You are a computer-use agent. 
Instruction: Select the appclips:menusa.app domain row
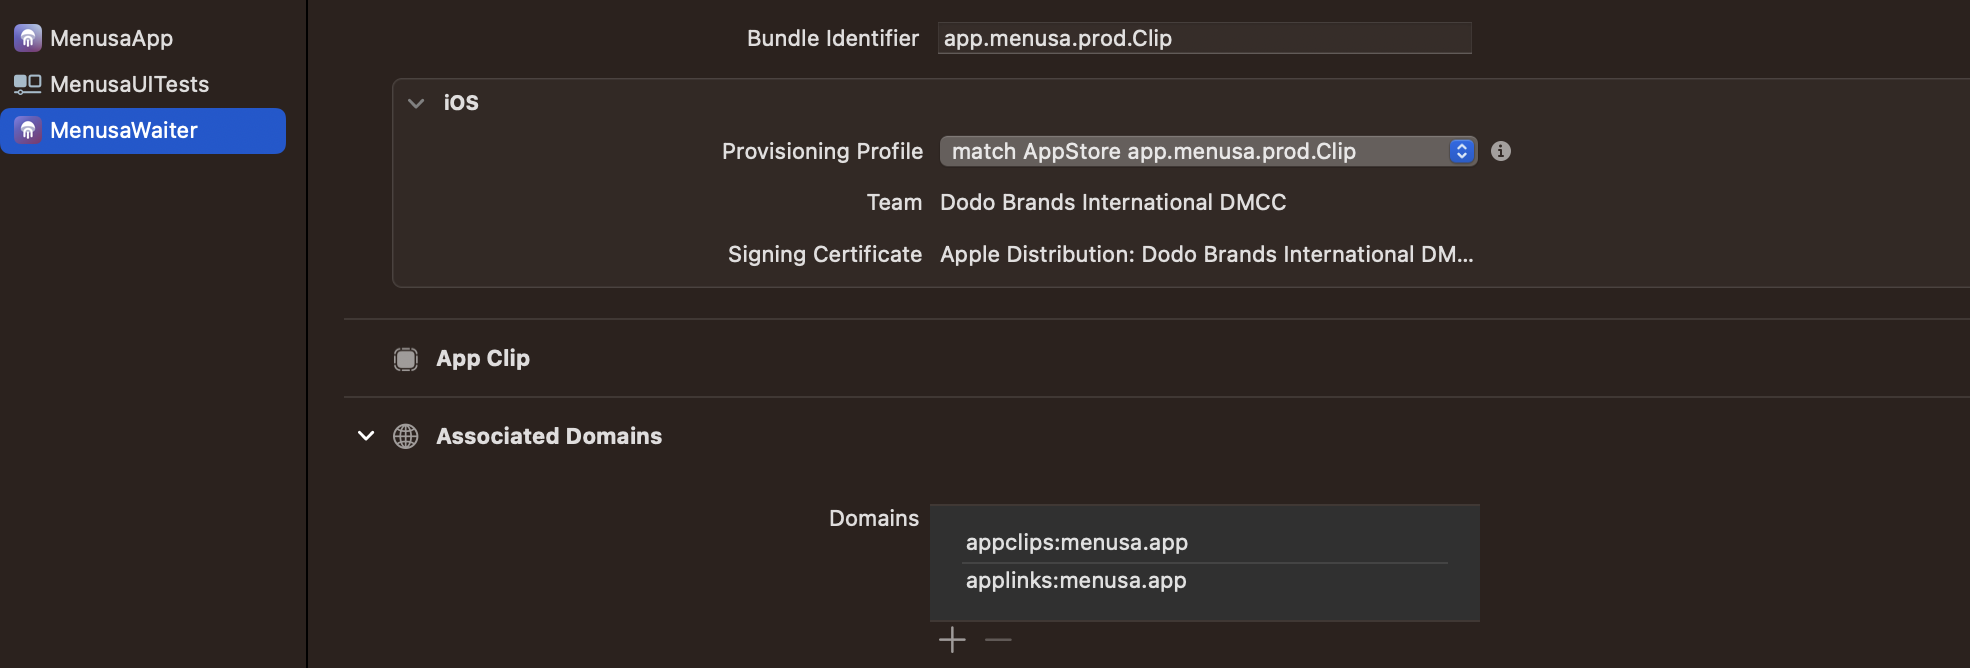tap(1205, 543)
